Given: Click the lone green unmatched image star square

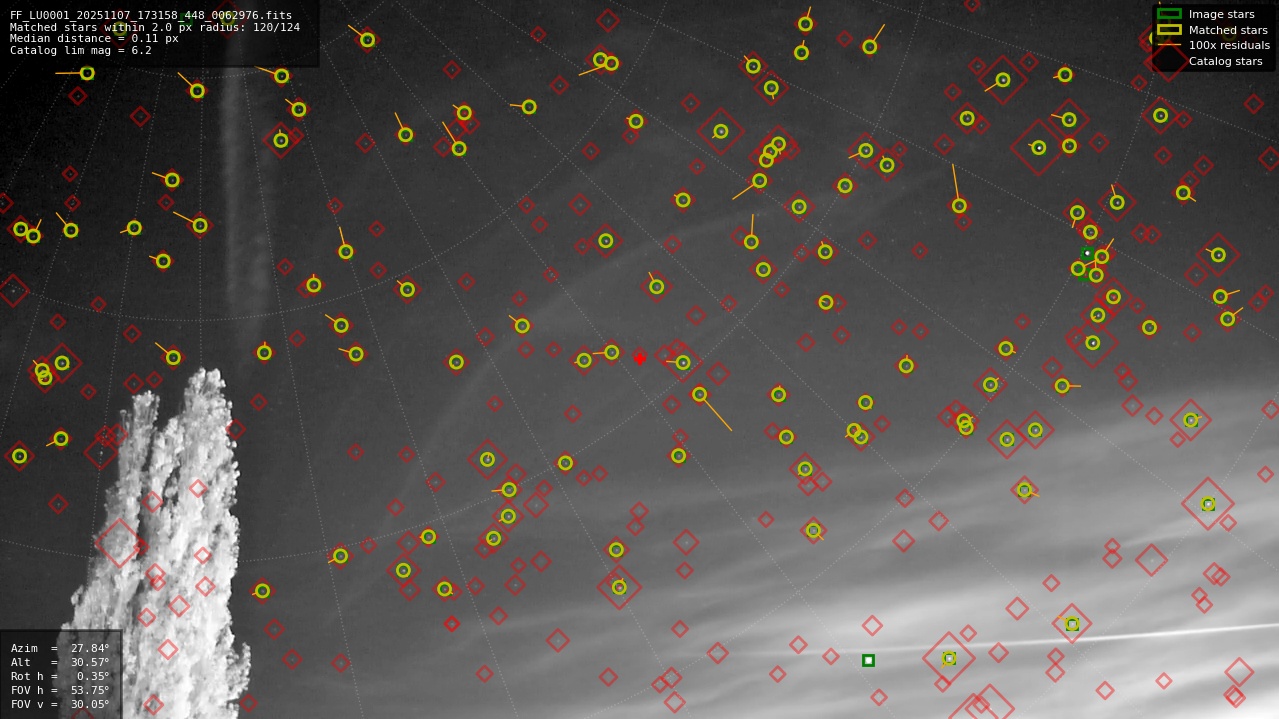Looking at the screenshot, I should (868, 660).
